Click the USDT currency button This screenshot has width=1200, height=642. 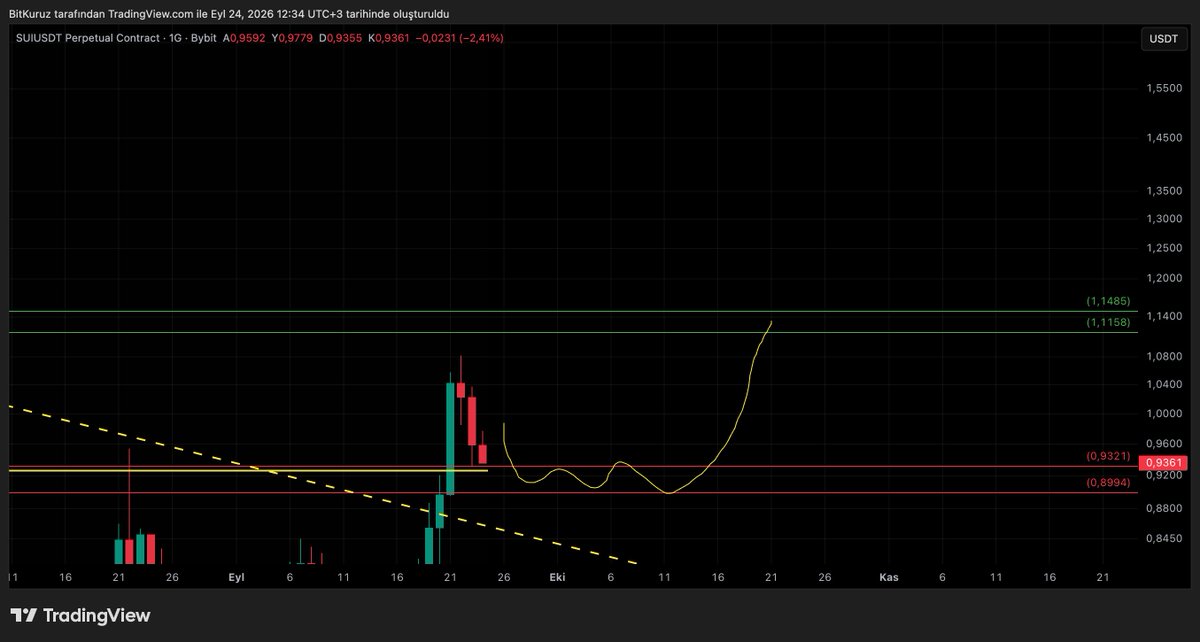click(1165, 39)
